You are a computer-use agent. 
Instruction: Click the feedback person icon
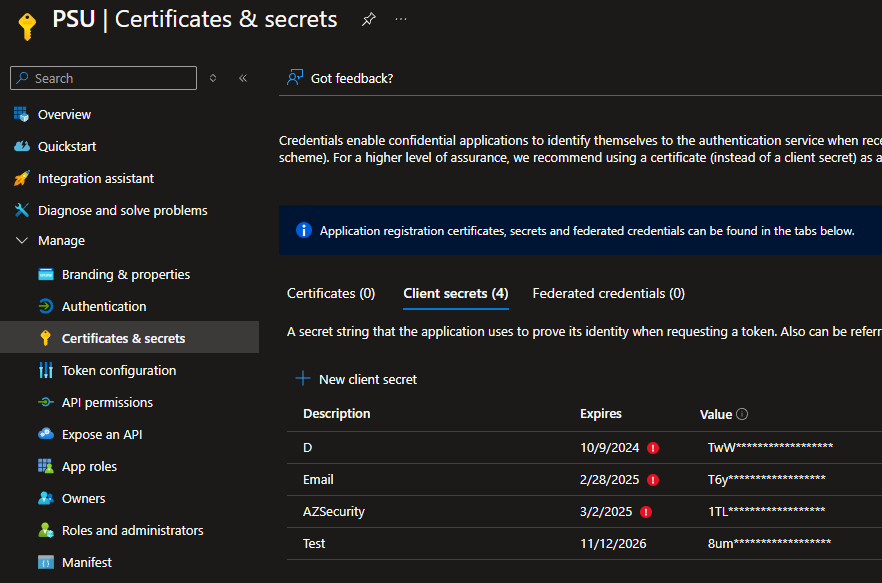coord(295,78)
